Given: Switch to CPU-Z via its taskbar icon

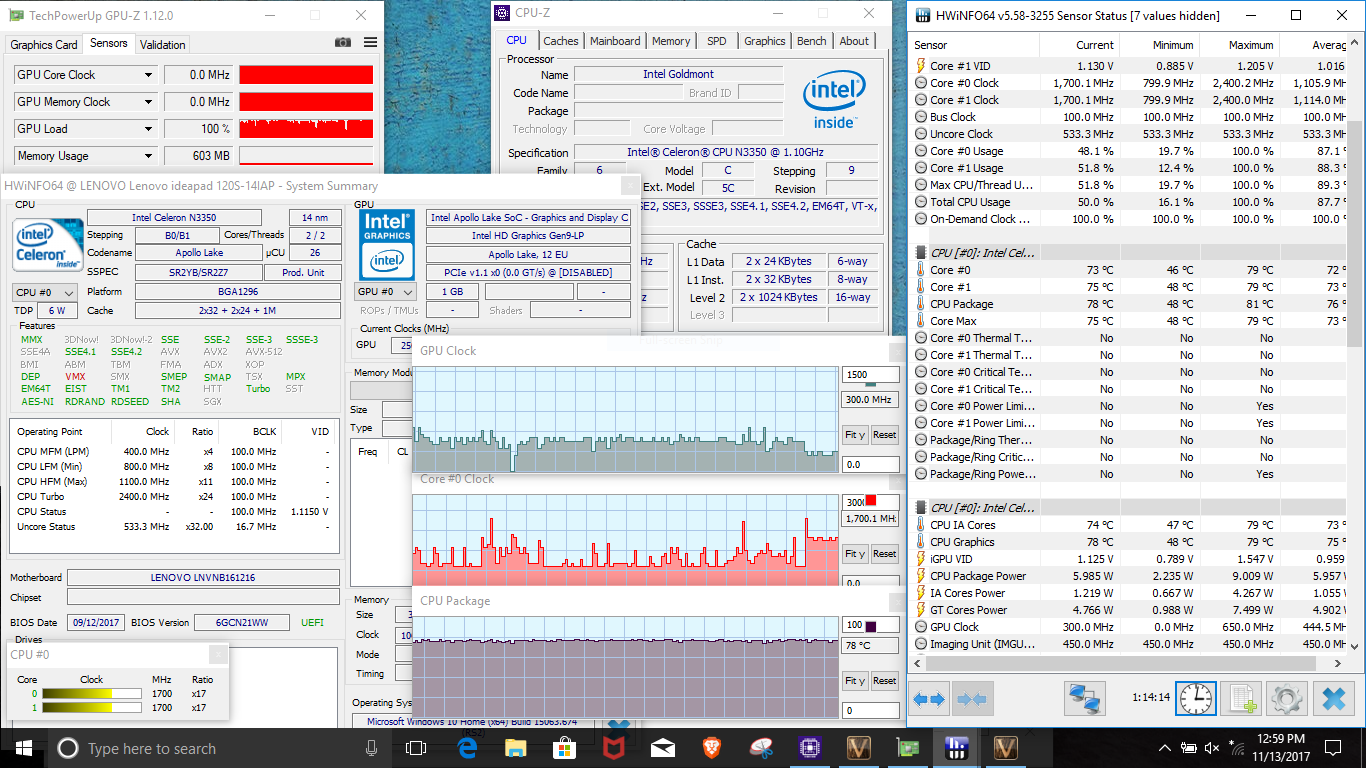Looking at the screenshot, I should [809, 748].
